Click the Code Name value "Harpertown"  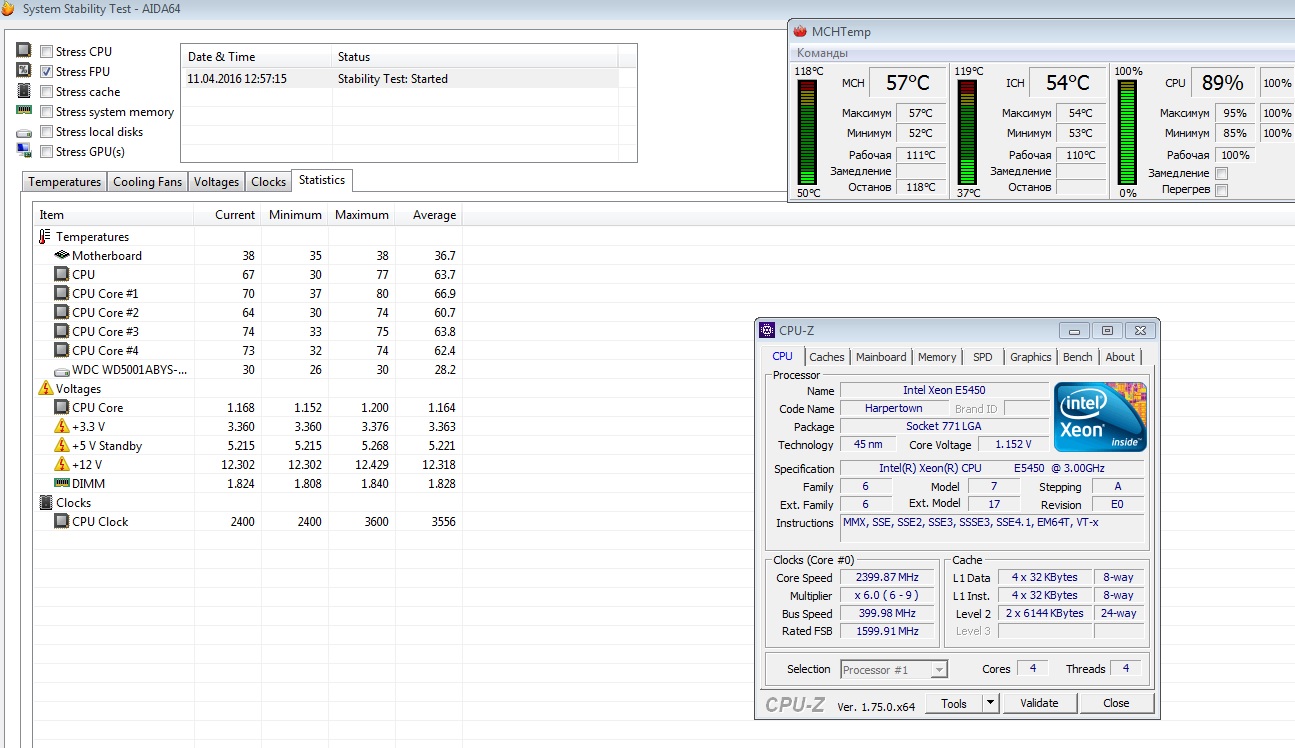click(x=894, y=408)
